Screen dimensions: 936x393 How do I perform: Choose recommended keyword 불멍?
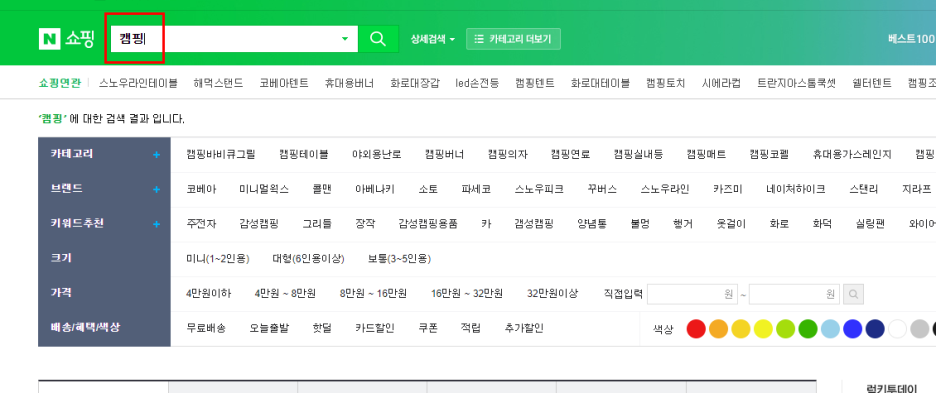tap(640, 224)
